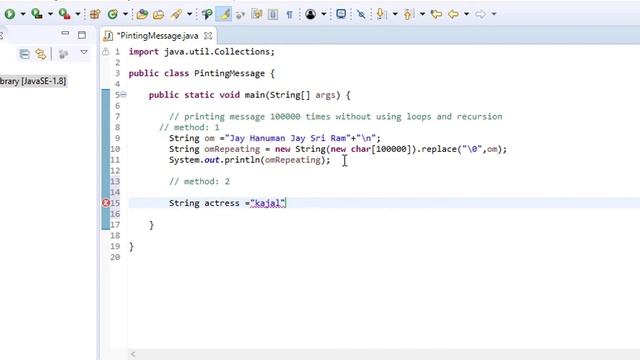Collapse the main method fold on line 5
Image resolution: width=640 pixels, height=360 pixels.
pyautogui.click(x=123, y=95)
